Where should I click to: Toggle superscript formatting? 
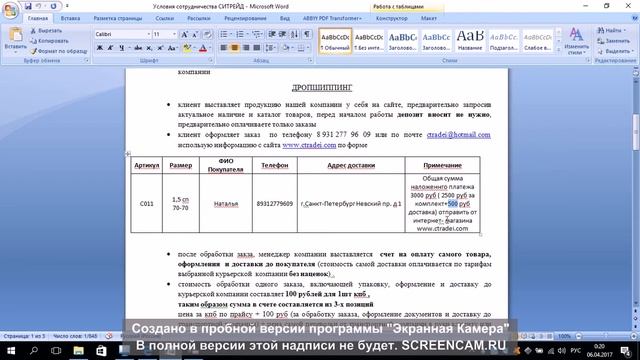[160, 48]
